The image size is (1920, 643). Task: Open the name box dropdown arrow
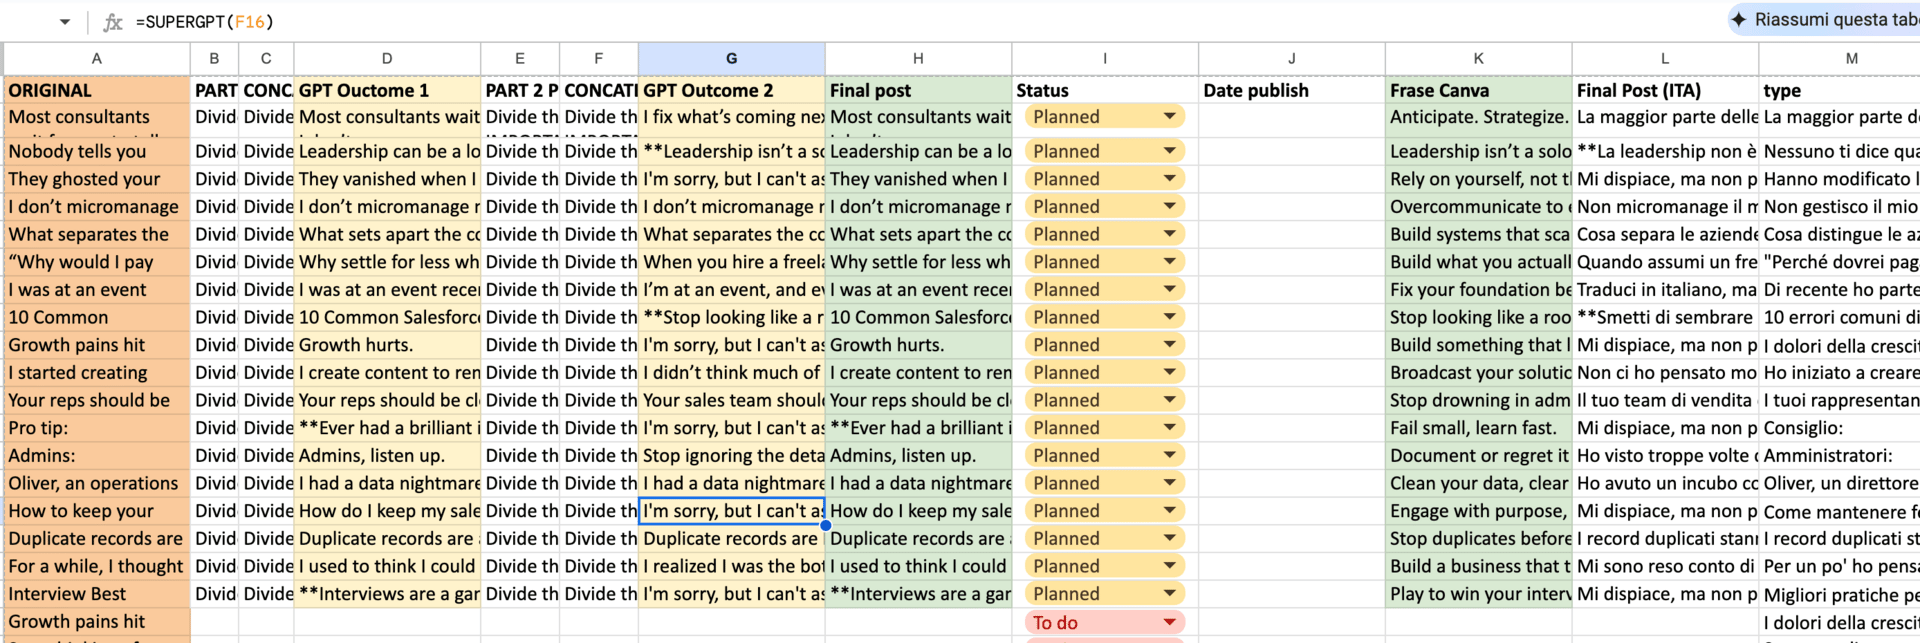click(65, 21)
